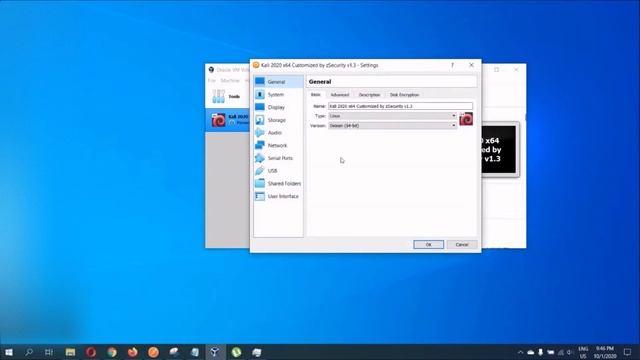Click the VM preview thumbnail
Image resolution: width=640 pixels, height=360 pixels.
pyautogui.click(x=500, y=149)
